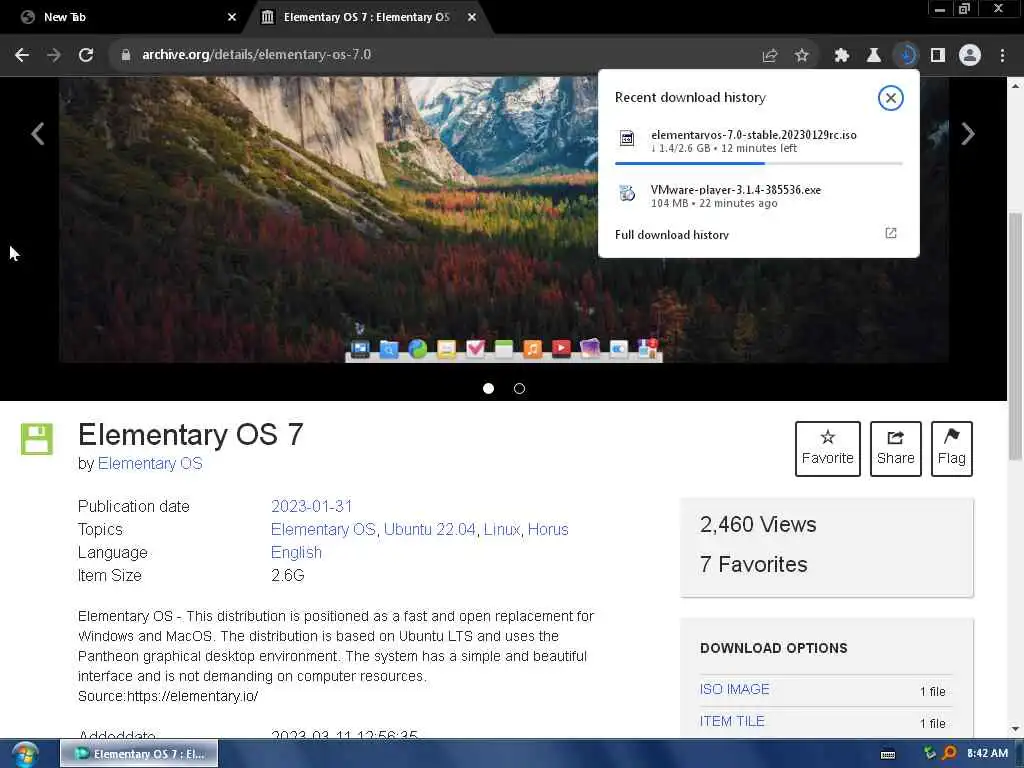The image size is (1024, 768).
Task: Click the taskbar keyboard icon
Action: 888,754
